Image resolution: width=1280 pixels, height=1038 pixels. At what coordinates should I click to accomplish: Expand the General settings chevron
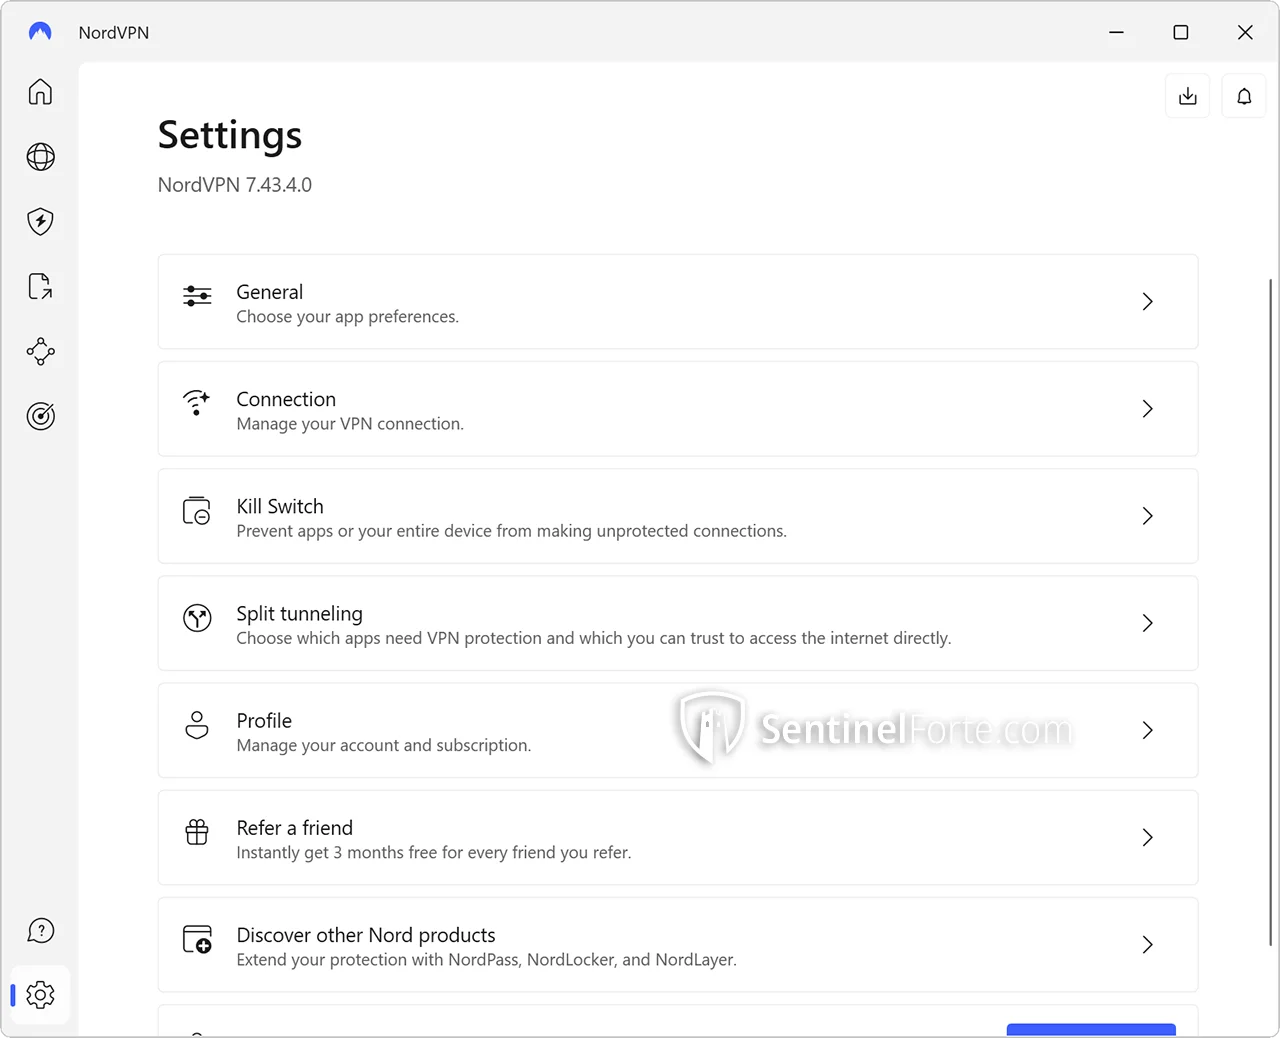pyautogui.click(x=1147, y=302)
